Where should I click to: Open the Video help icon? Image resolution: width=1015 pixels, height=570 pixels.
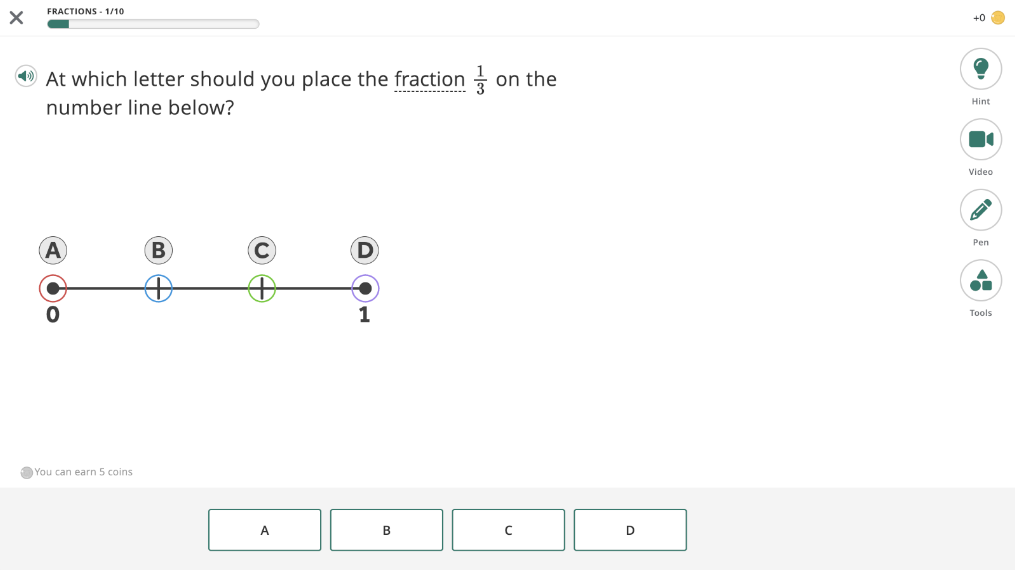(x=980, y=139)
